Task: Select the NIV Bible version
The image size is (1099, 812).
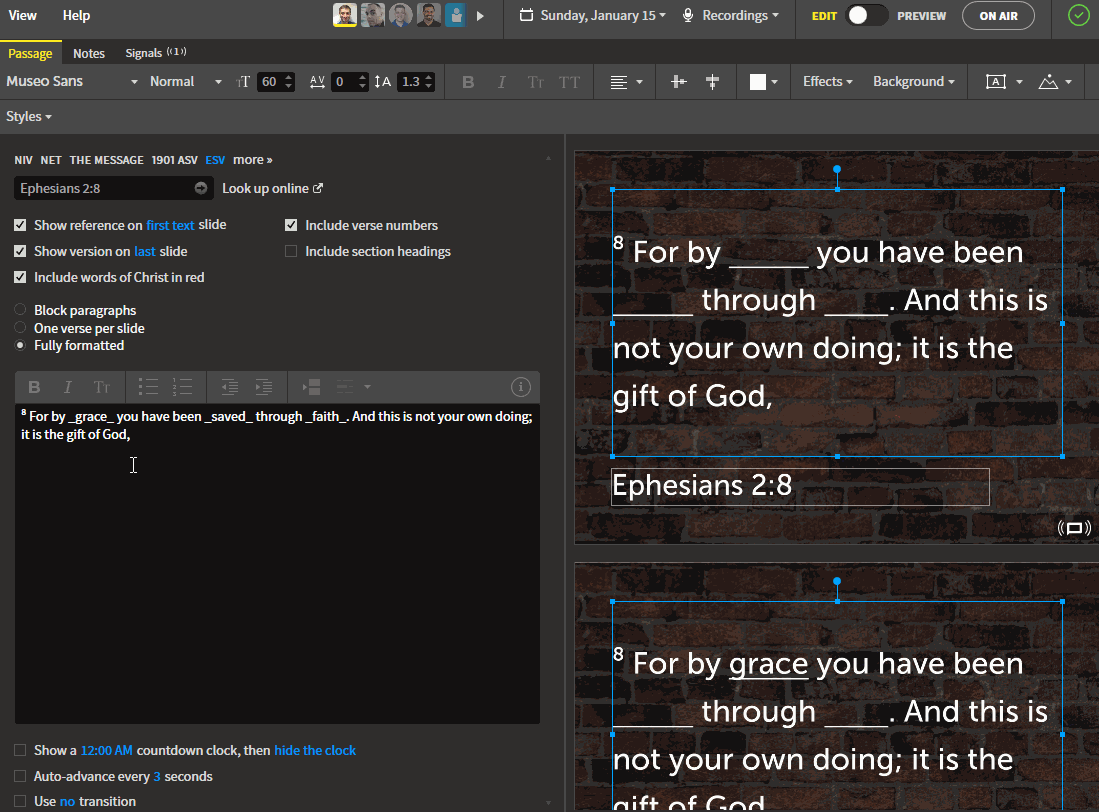Action: tap(23, 160)
